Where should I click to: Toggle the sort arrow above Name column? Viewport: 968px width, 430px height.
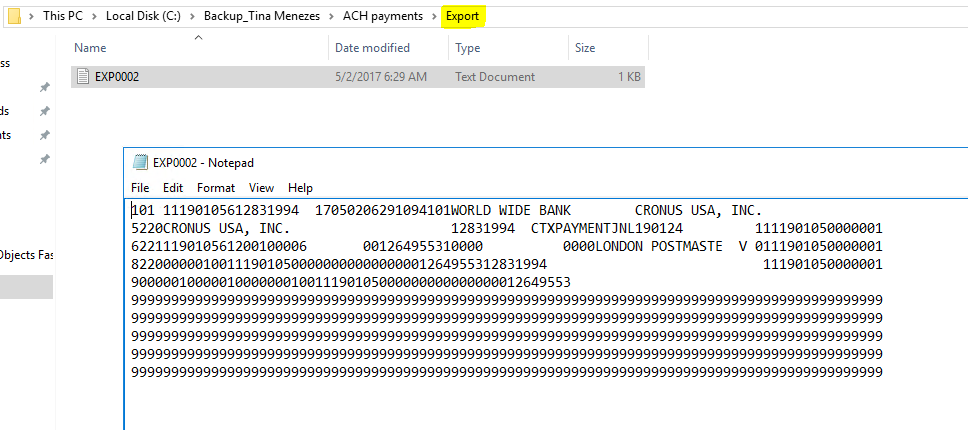pos(198,38)
